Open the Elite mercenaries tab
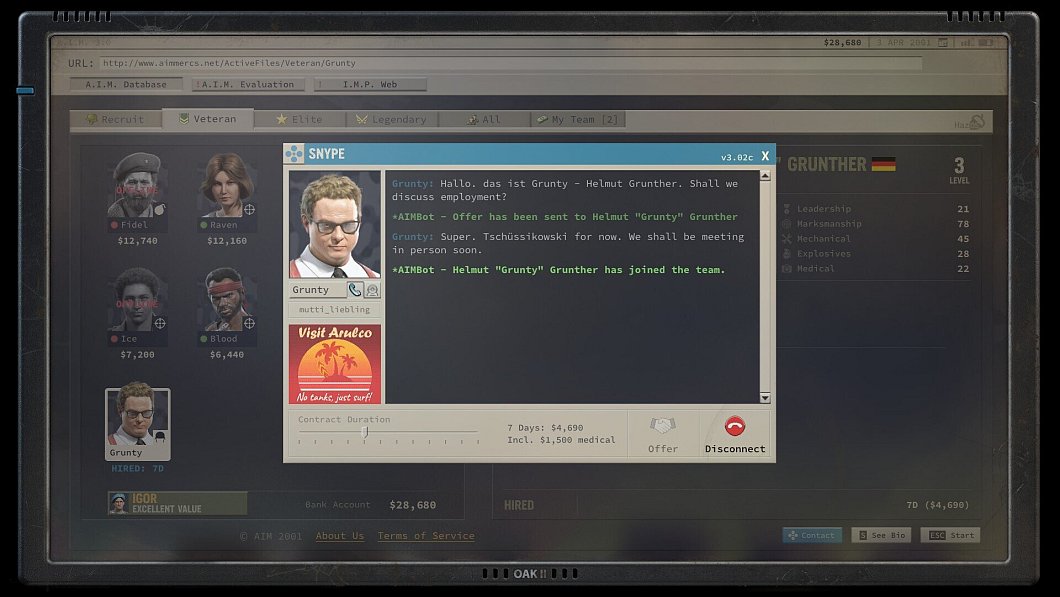1060x597 pixels. point(299,119)
